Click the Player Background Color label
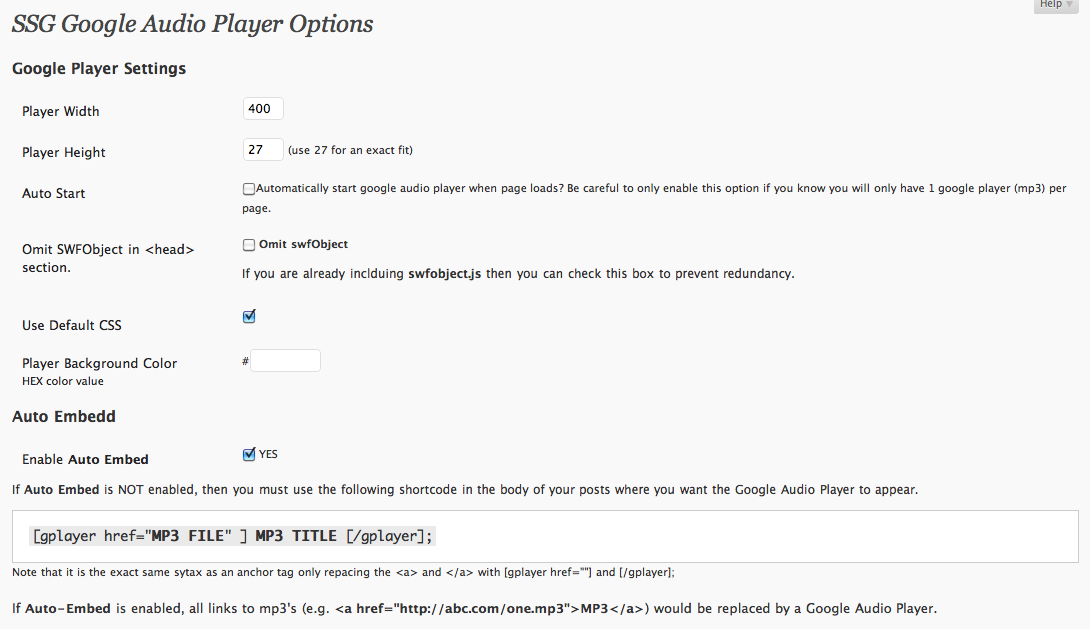The width and height of the screenshot is (1090, 629). [x=99, y=363]
